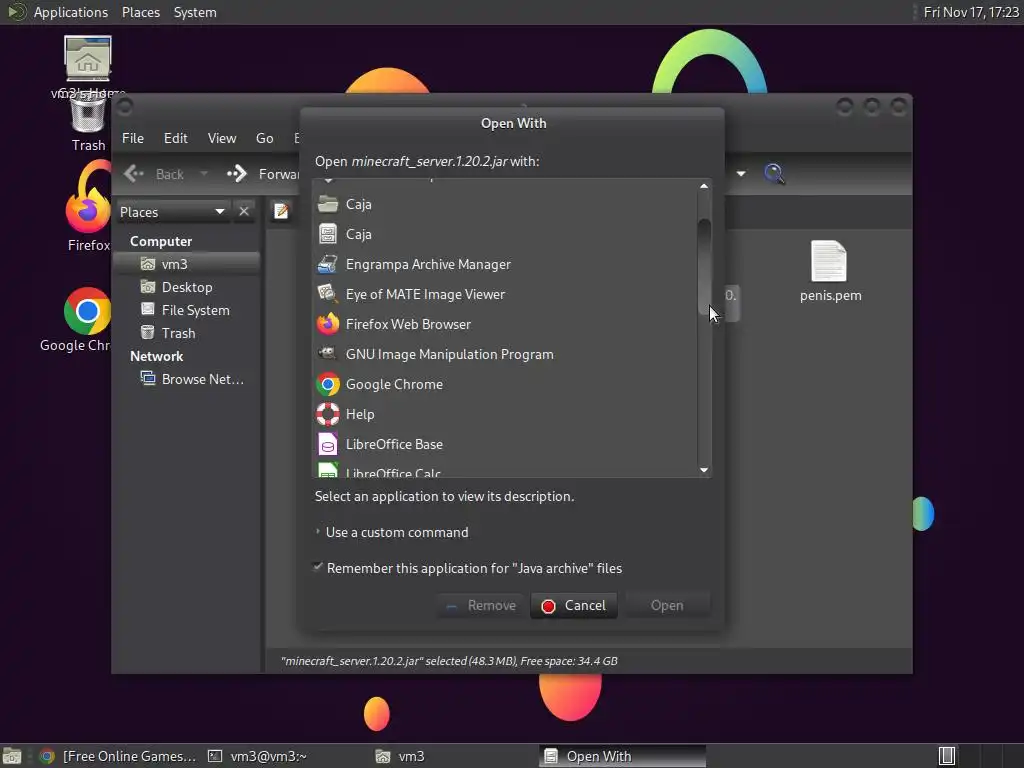Open File System in Places sidebar

(195, 310)
